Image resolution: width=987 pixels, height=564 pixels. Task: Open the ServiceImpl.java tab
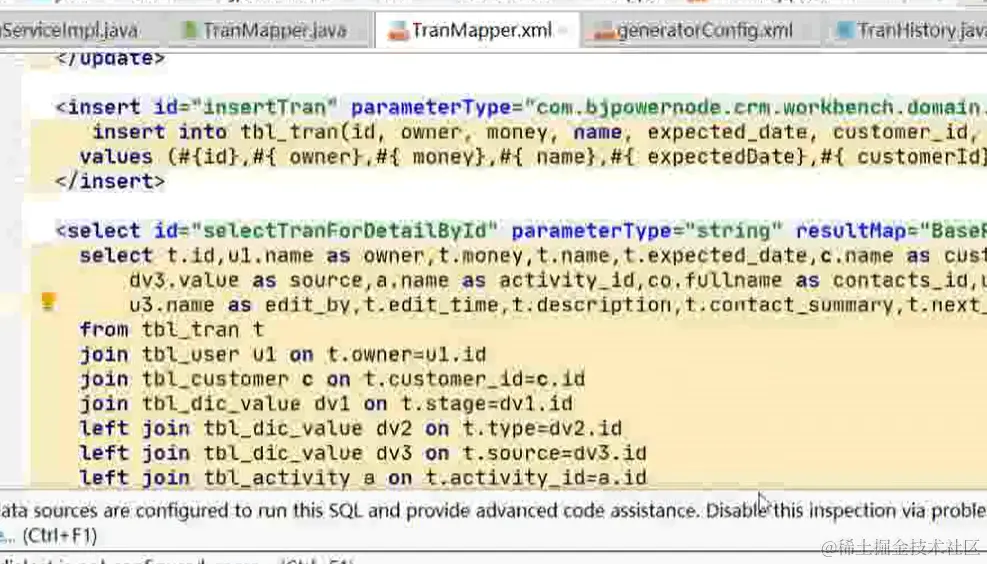69,30
